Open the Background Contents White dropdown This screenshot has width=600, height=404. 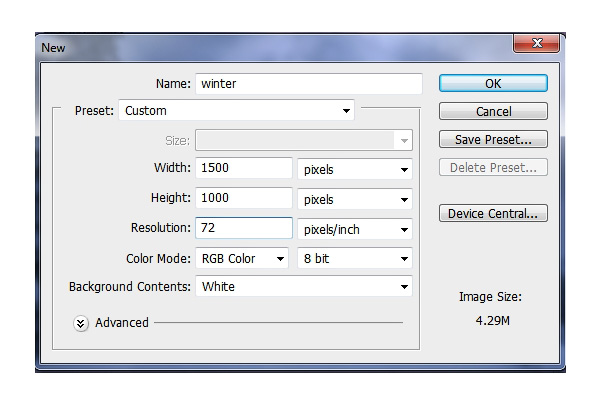click(x=304, y=286)
